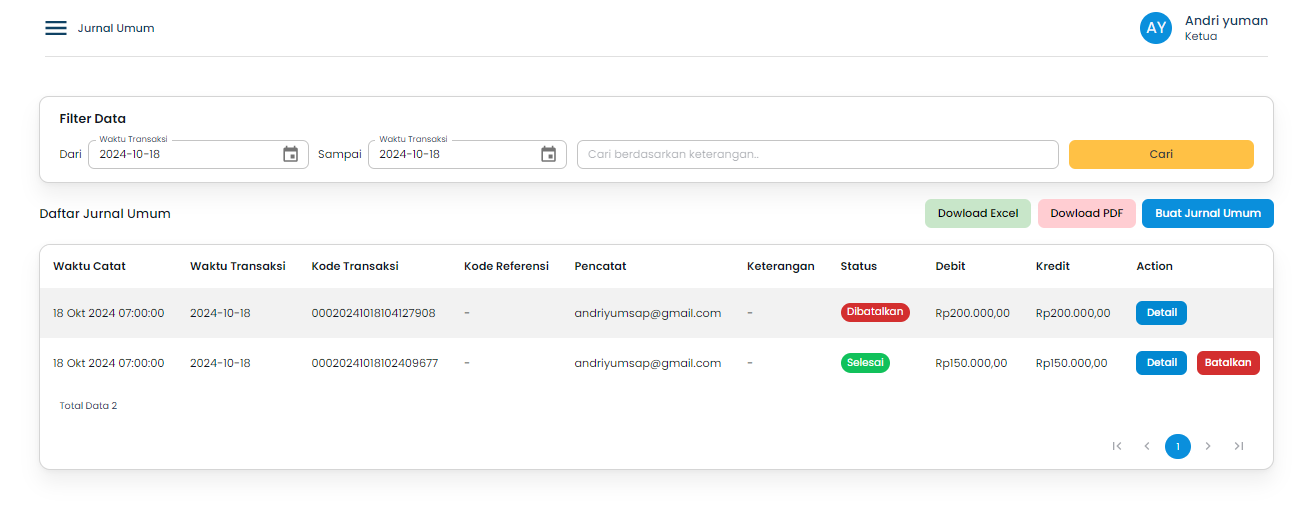
Task: Go to the first page of results
Action: (x=1117, y=446)
